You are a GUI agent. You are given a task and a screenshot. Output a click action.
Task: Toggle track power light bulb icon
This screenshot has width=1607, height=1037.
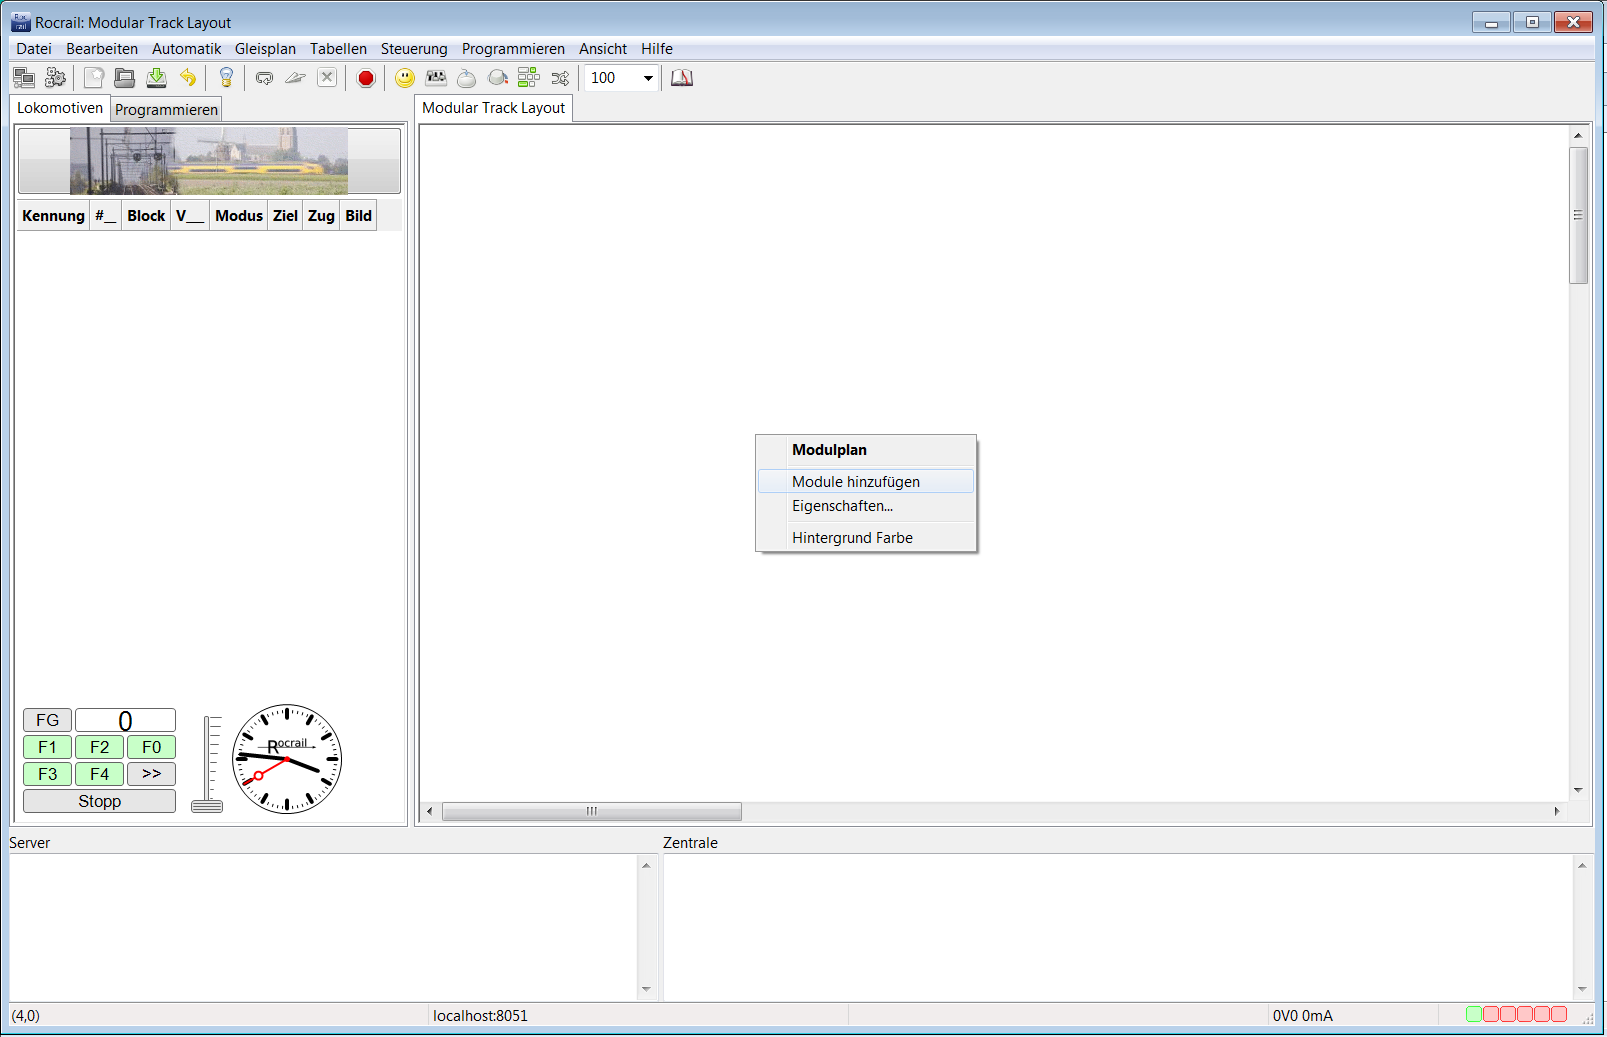(226, 78)
